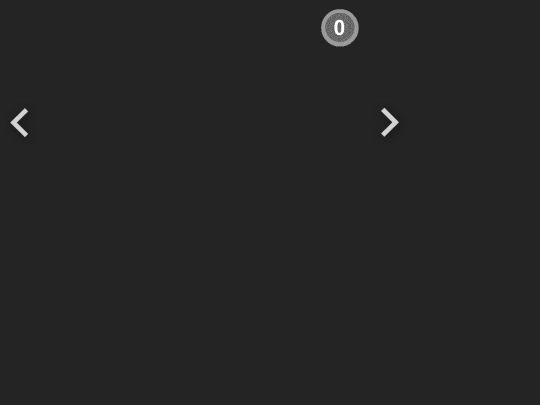This screenshot has width=540, height=405.
Task: Step forward using the greater-than chevron
Action: (x=390, y=122)
